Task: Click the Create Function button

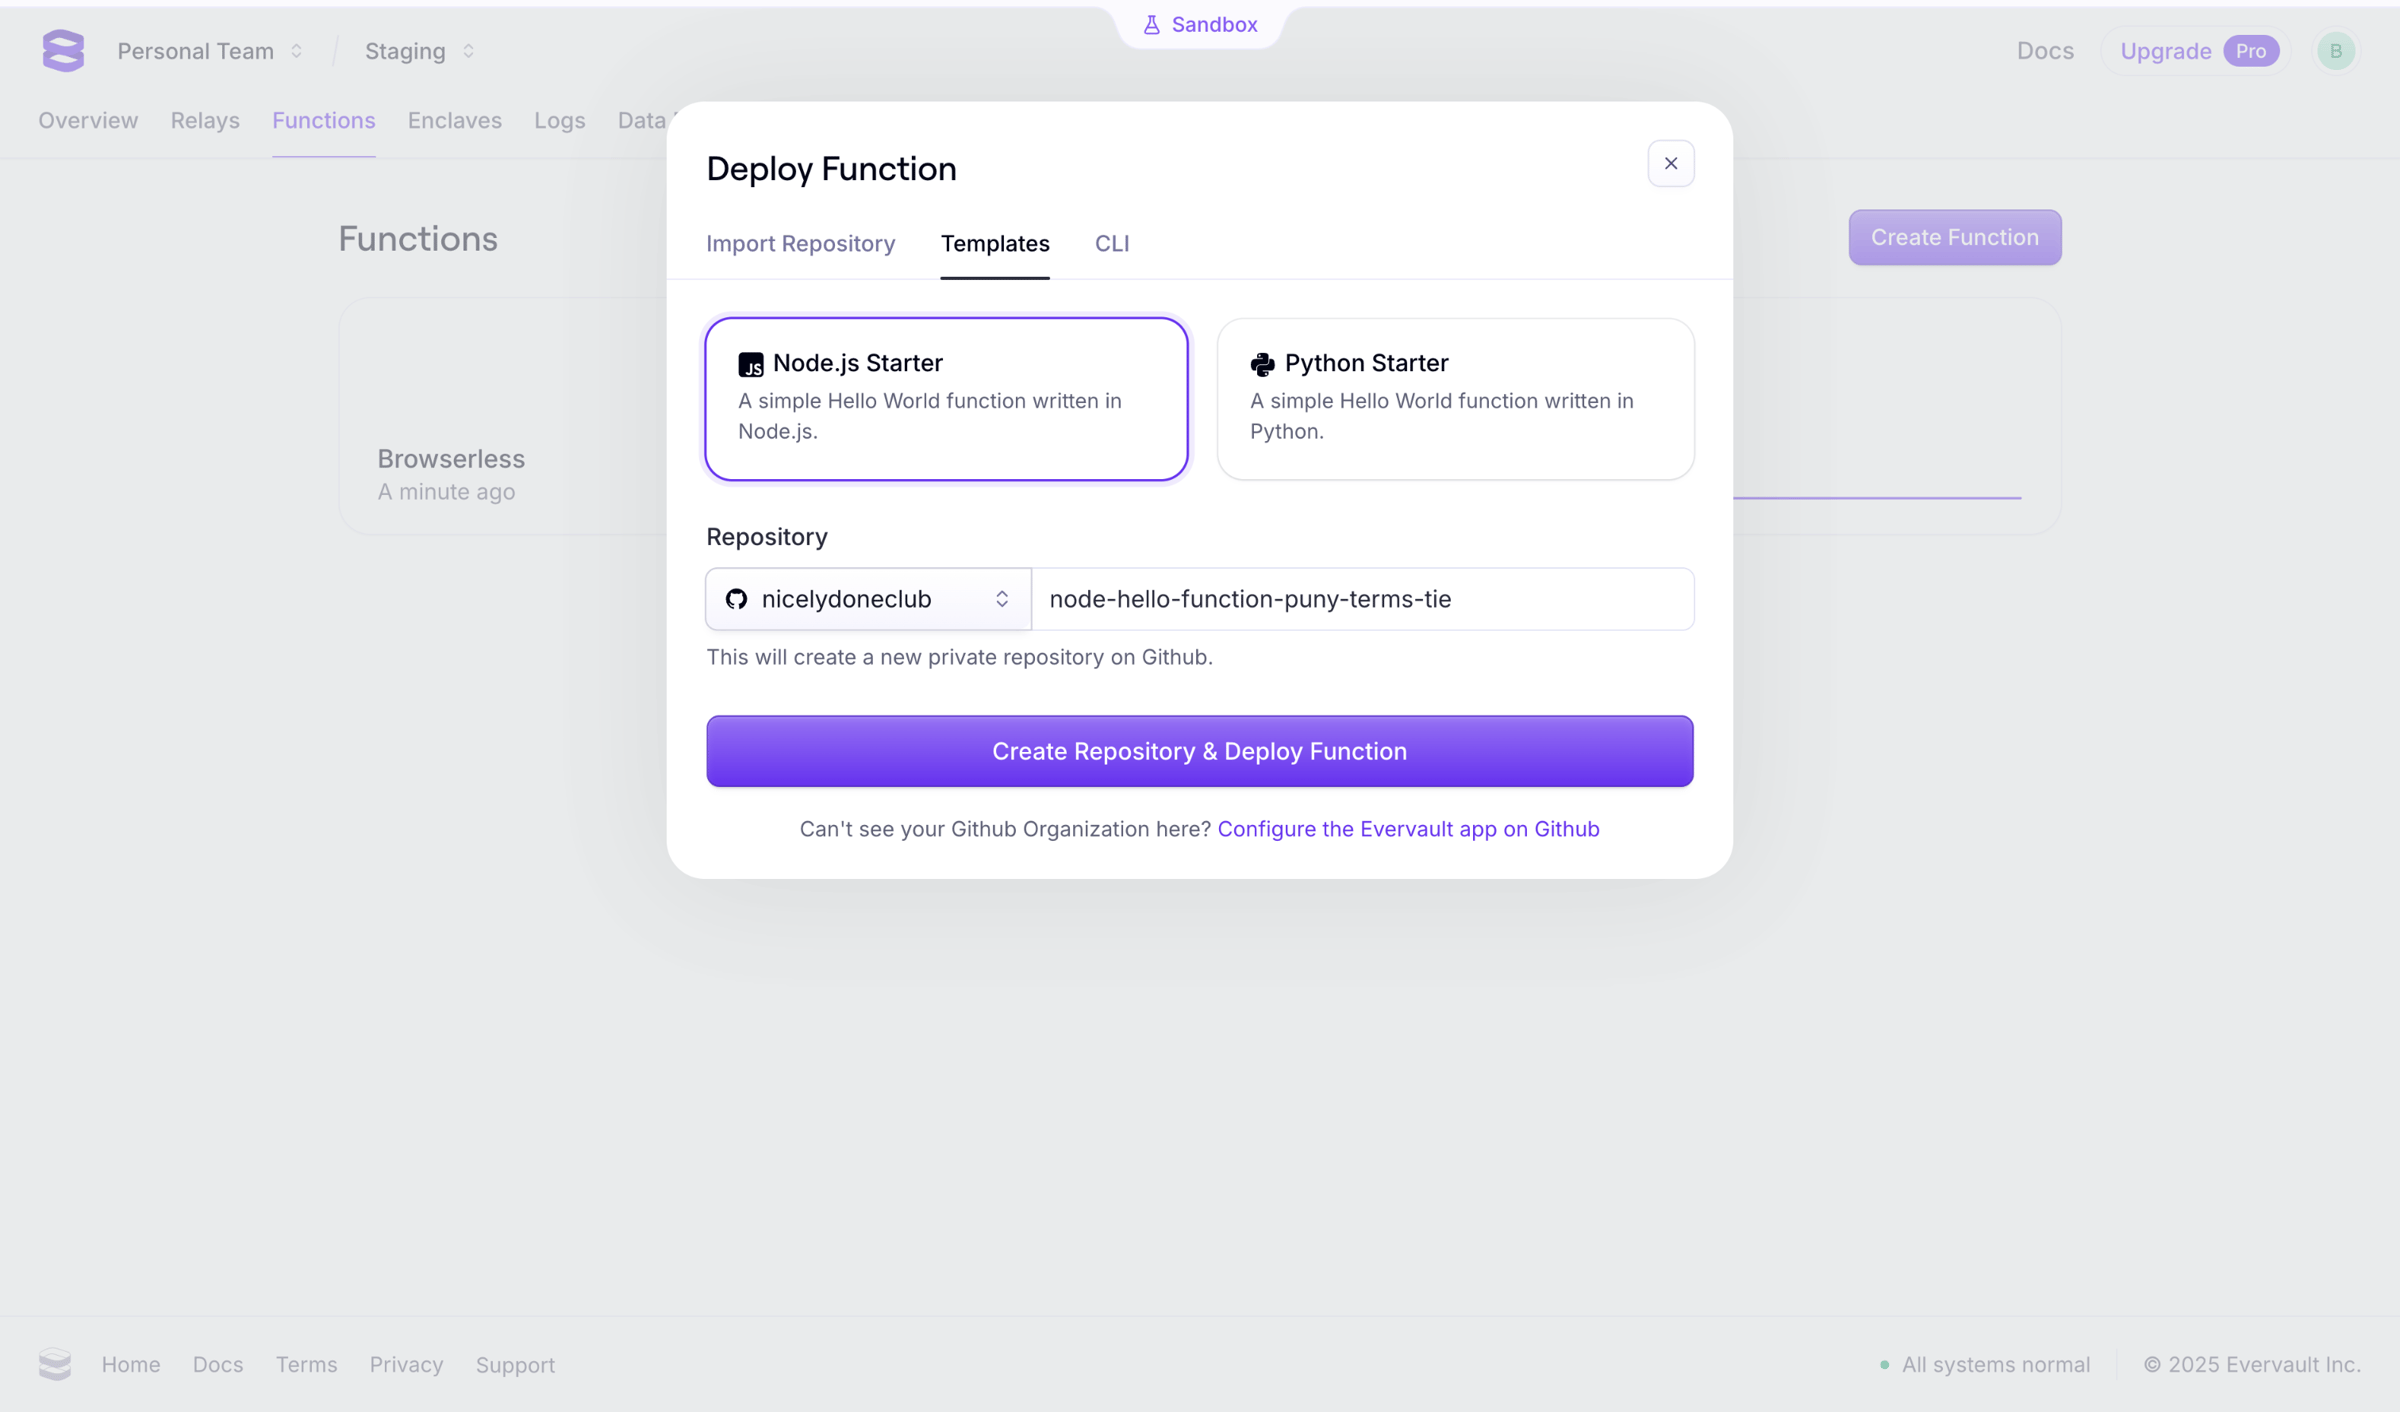Action: click(x=1955, y=237)
